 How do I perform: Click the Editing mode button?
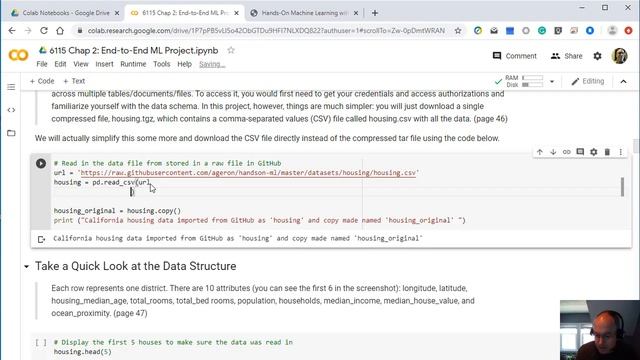(588, 81)
